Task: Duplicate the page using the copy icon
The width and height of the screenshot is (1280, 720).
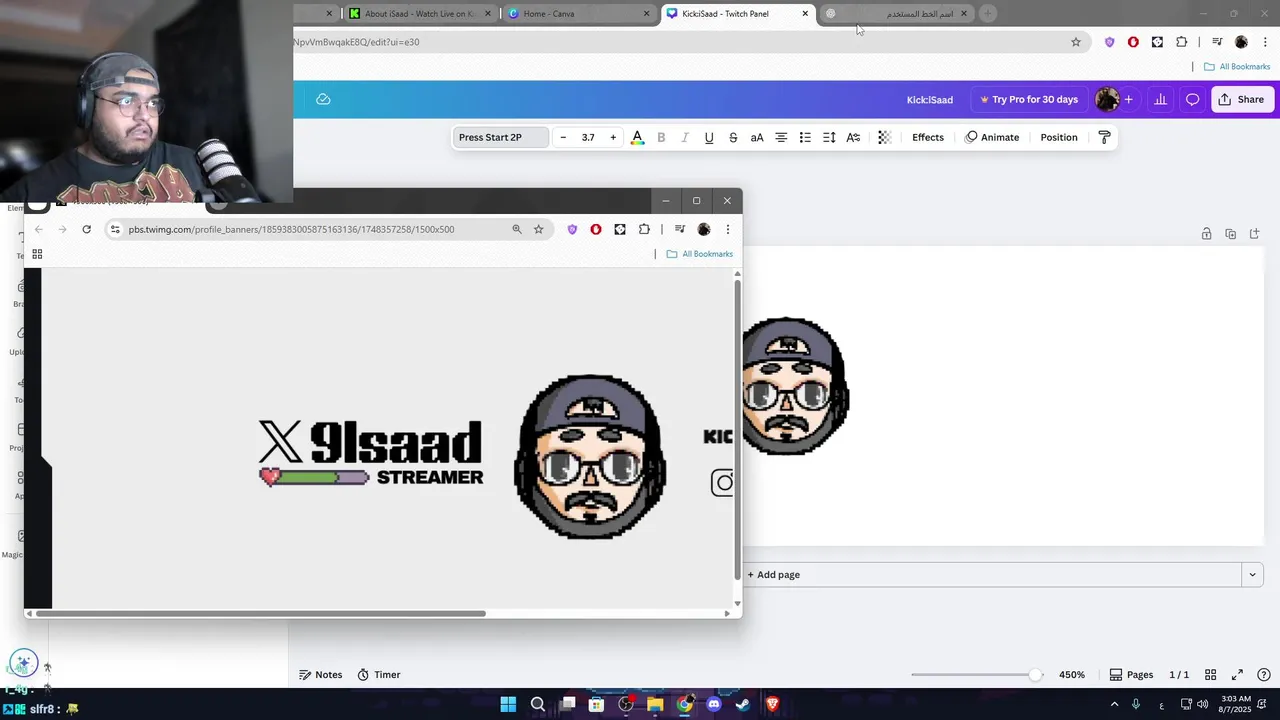Action: point(1230,234)
